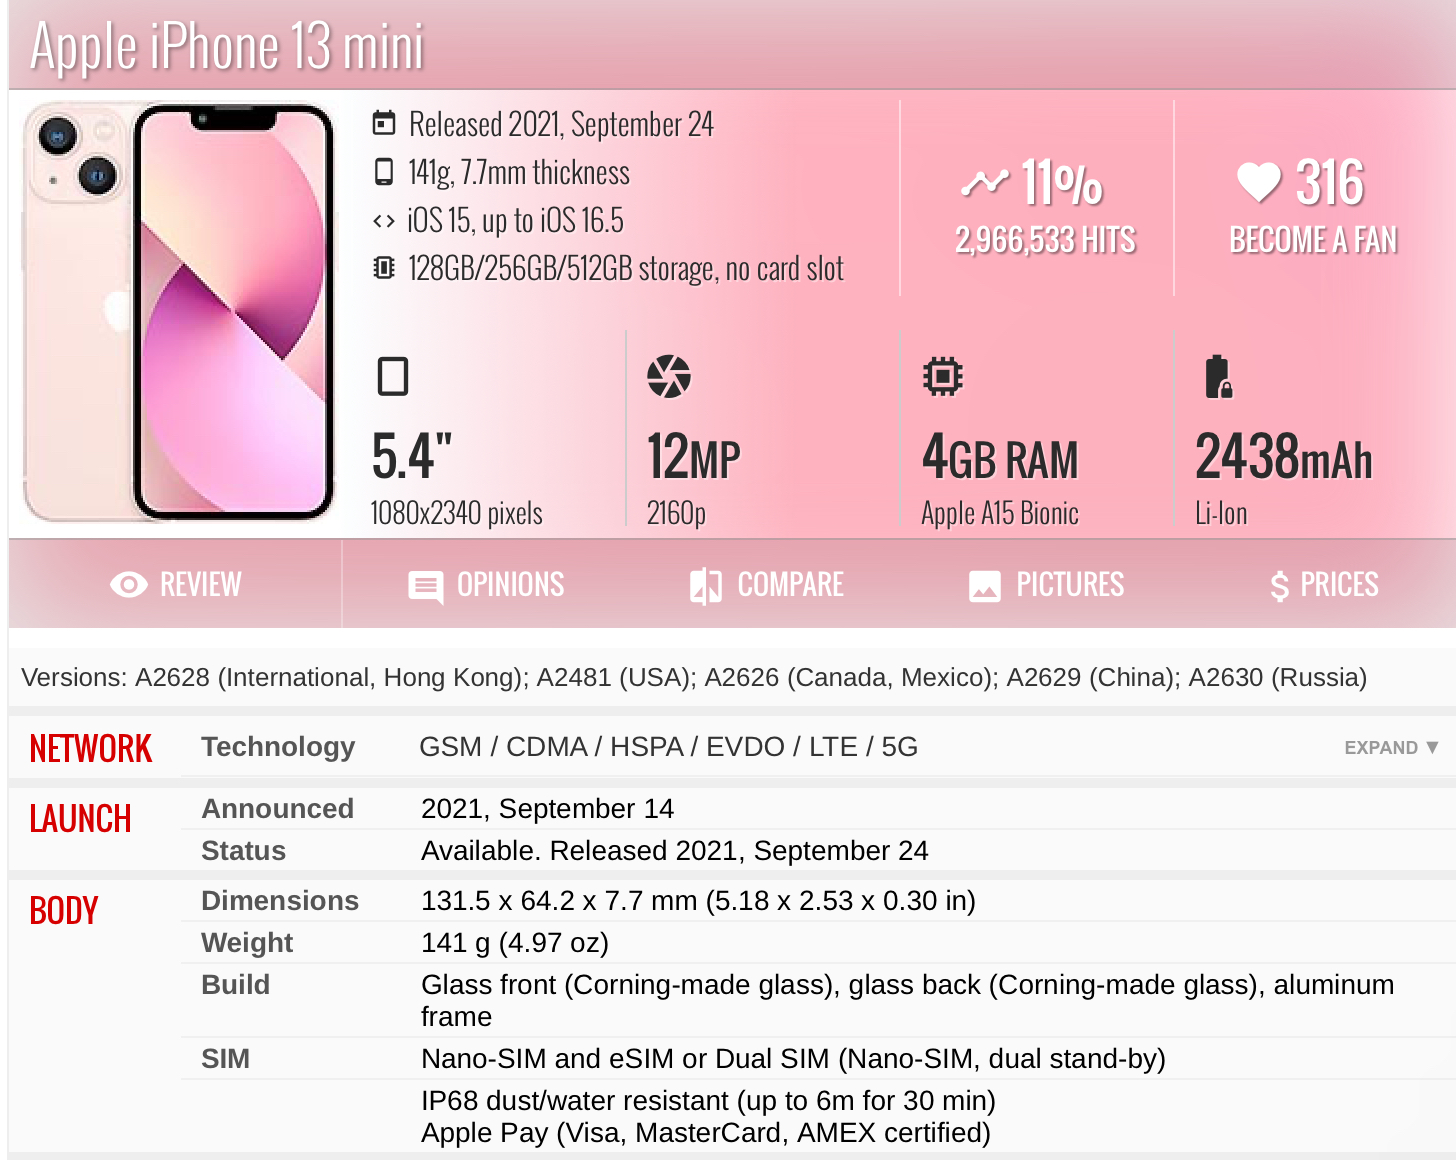This screenshot has height=1160, width=1456.
Task: Click the SIM label link
Action: coord(226,1058)
